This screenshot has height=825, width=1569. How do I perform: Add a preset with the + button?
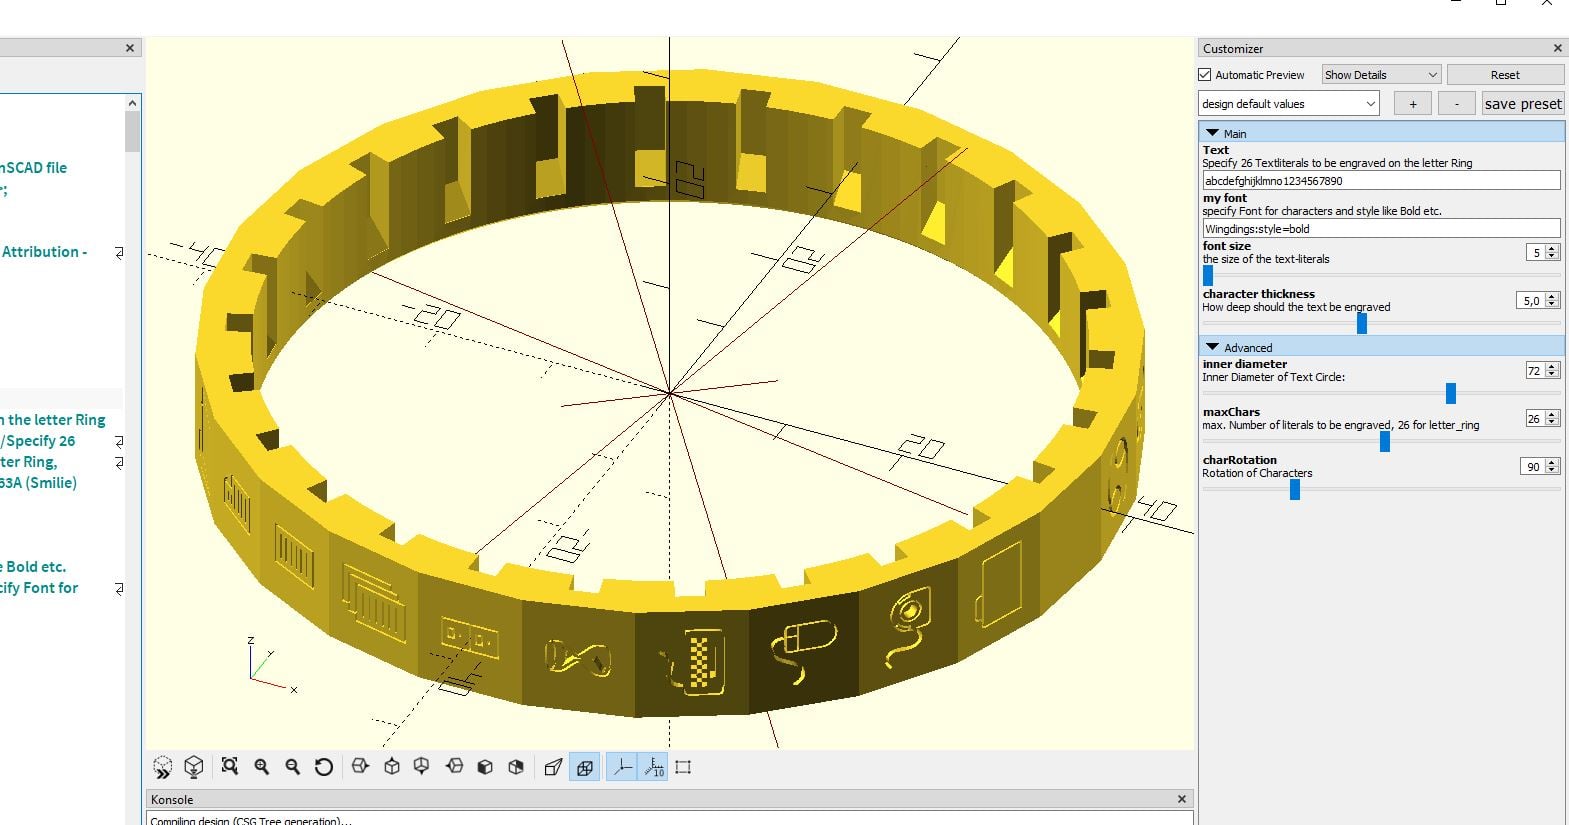click(1412, 104)
